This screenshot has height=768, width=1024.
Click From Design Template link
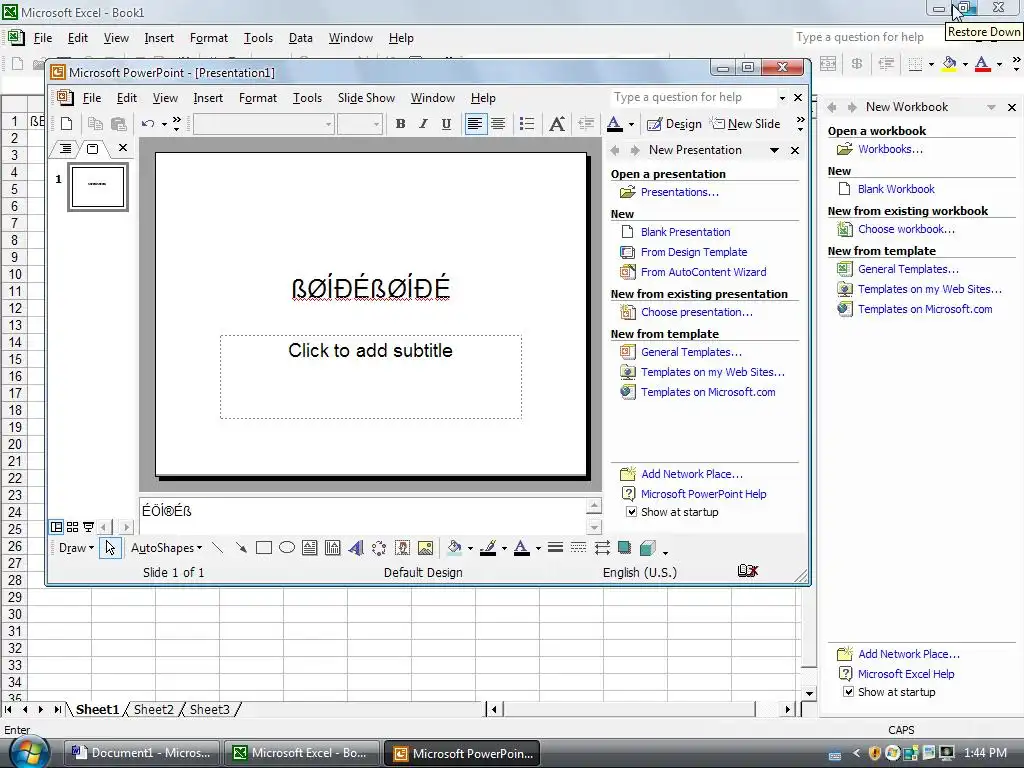tap(694, 252)
